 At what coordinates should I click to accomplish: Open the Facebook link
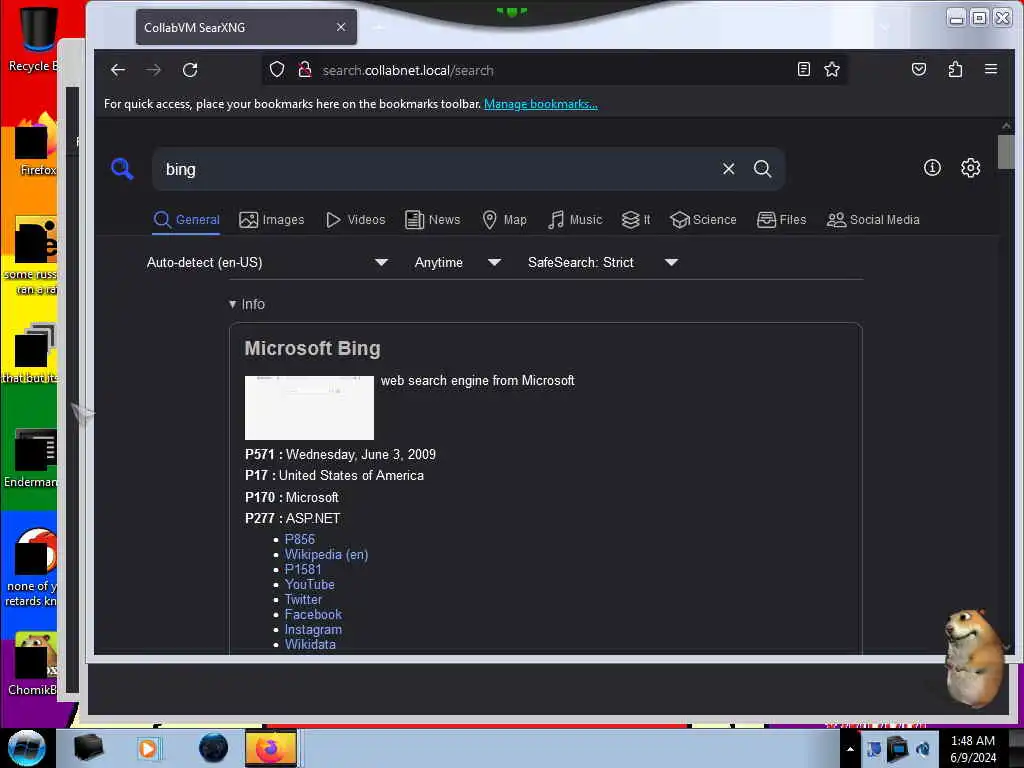point(313,615)
